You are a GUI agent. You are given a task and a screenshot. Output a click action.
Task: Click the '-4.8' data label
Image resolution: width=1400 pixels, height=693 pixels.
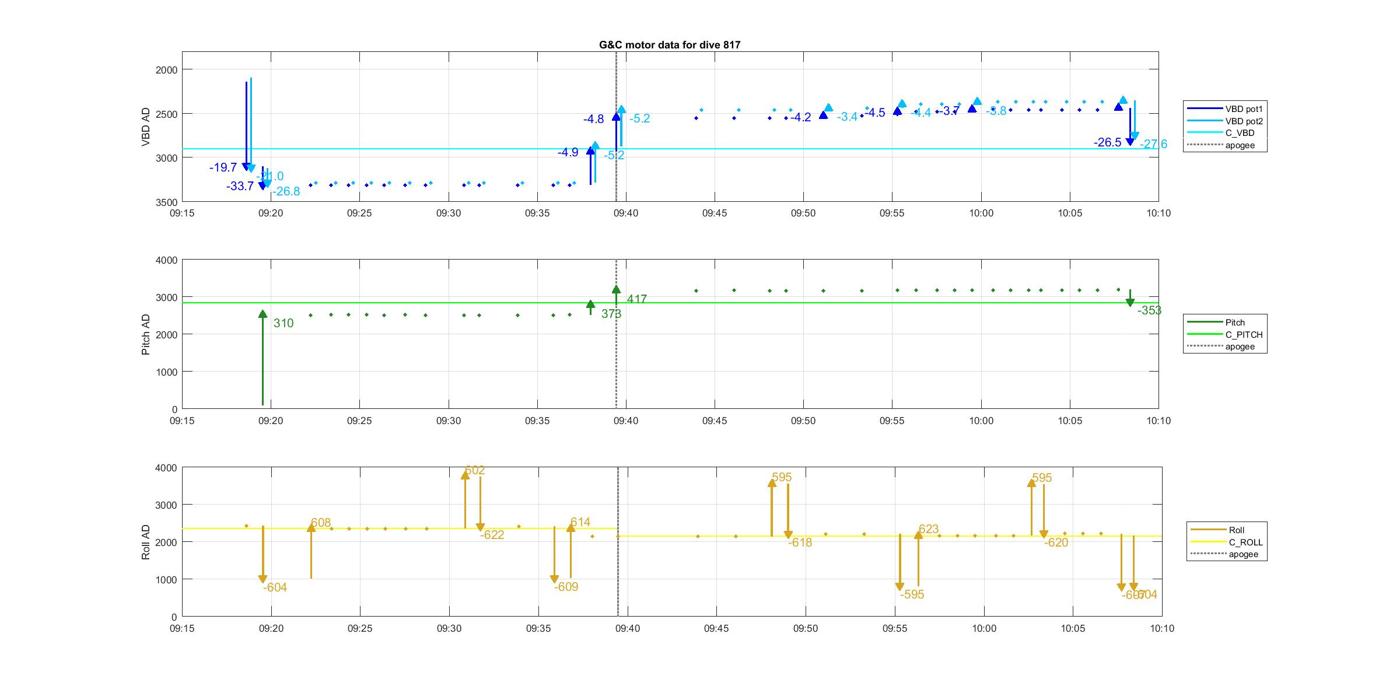coord(594,119)
